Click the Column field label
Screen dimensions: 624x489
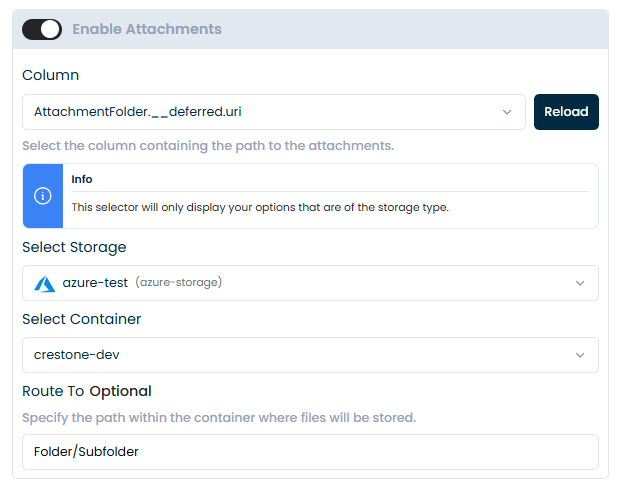point(50,75)
